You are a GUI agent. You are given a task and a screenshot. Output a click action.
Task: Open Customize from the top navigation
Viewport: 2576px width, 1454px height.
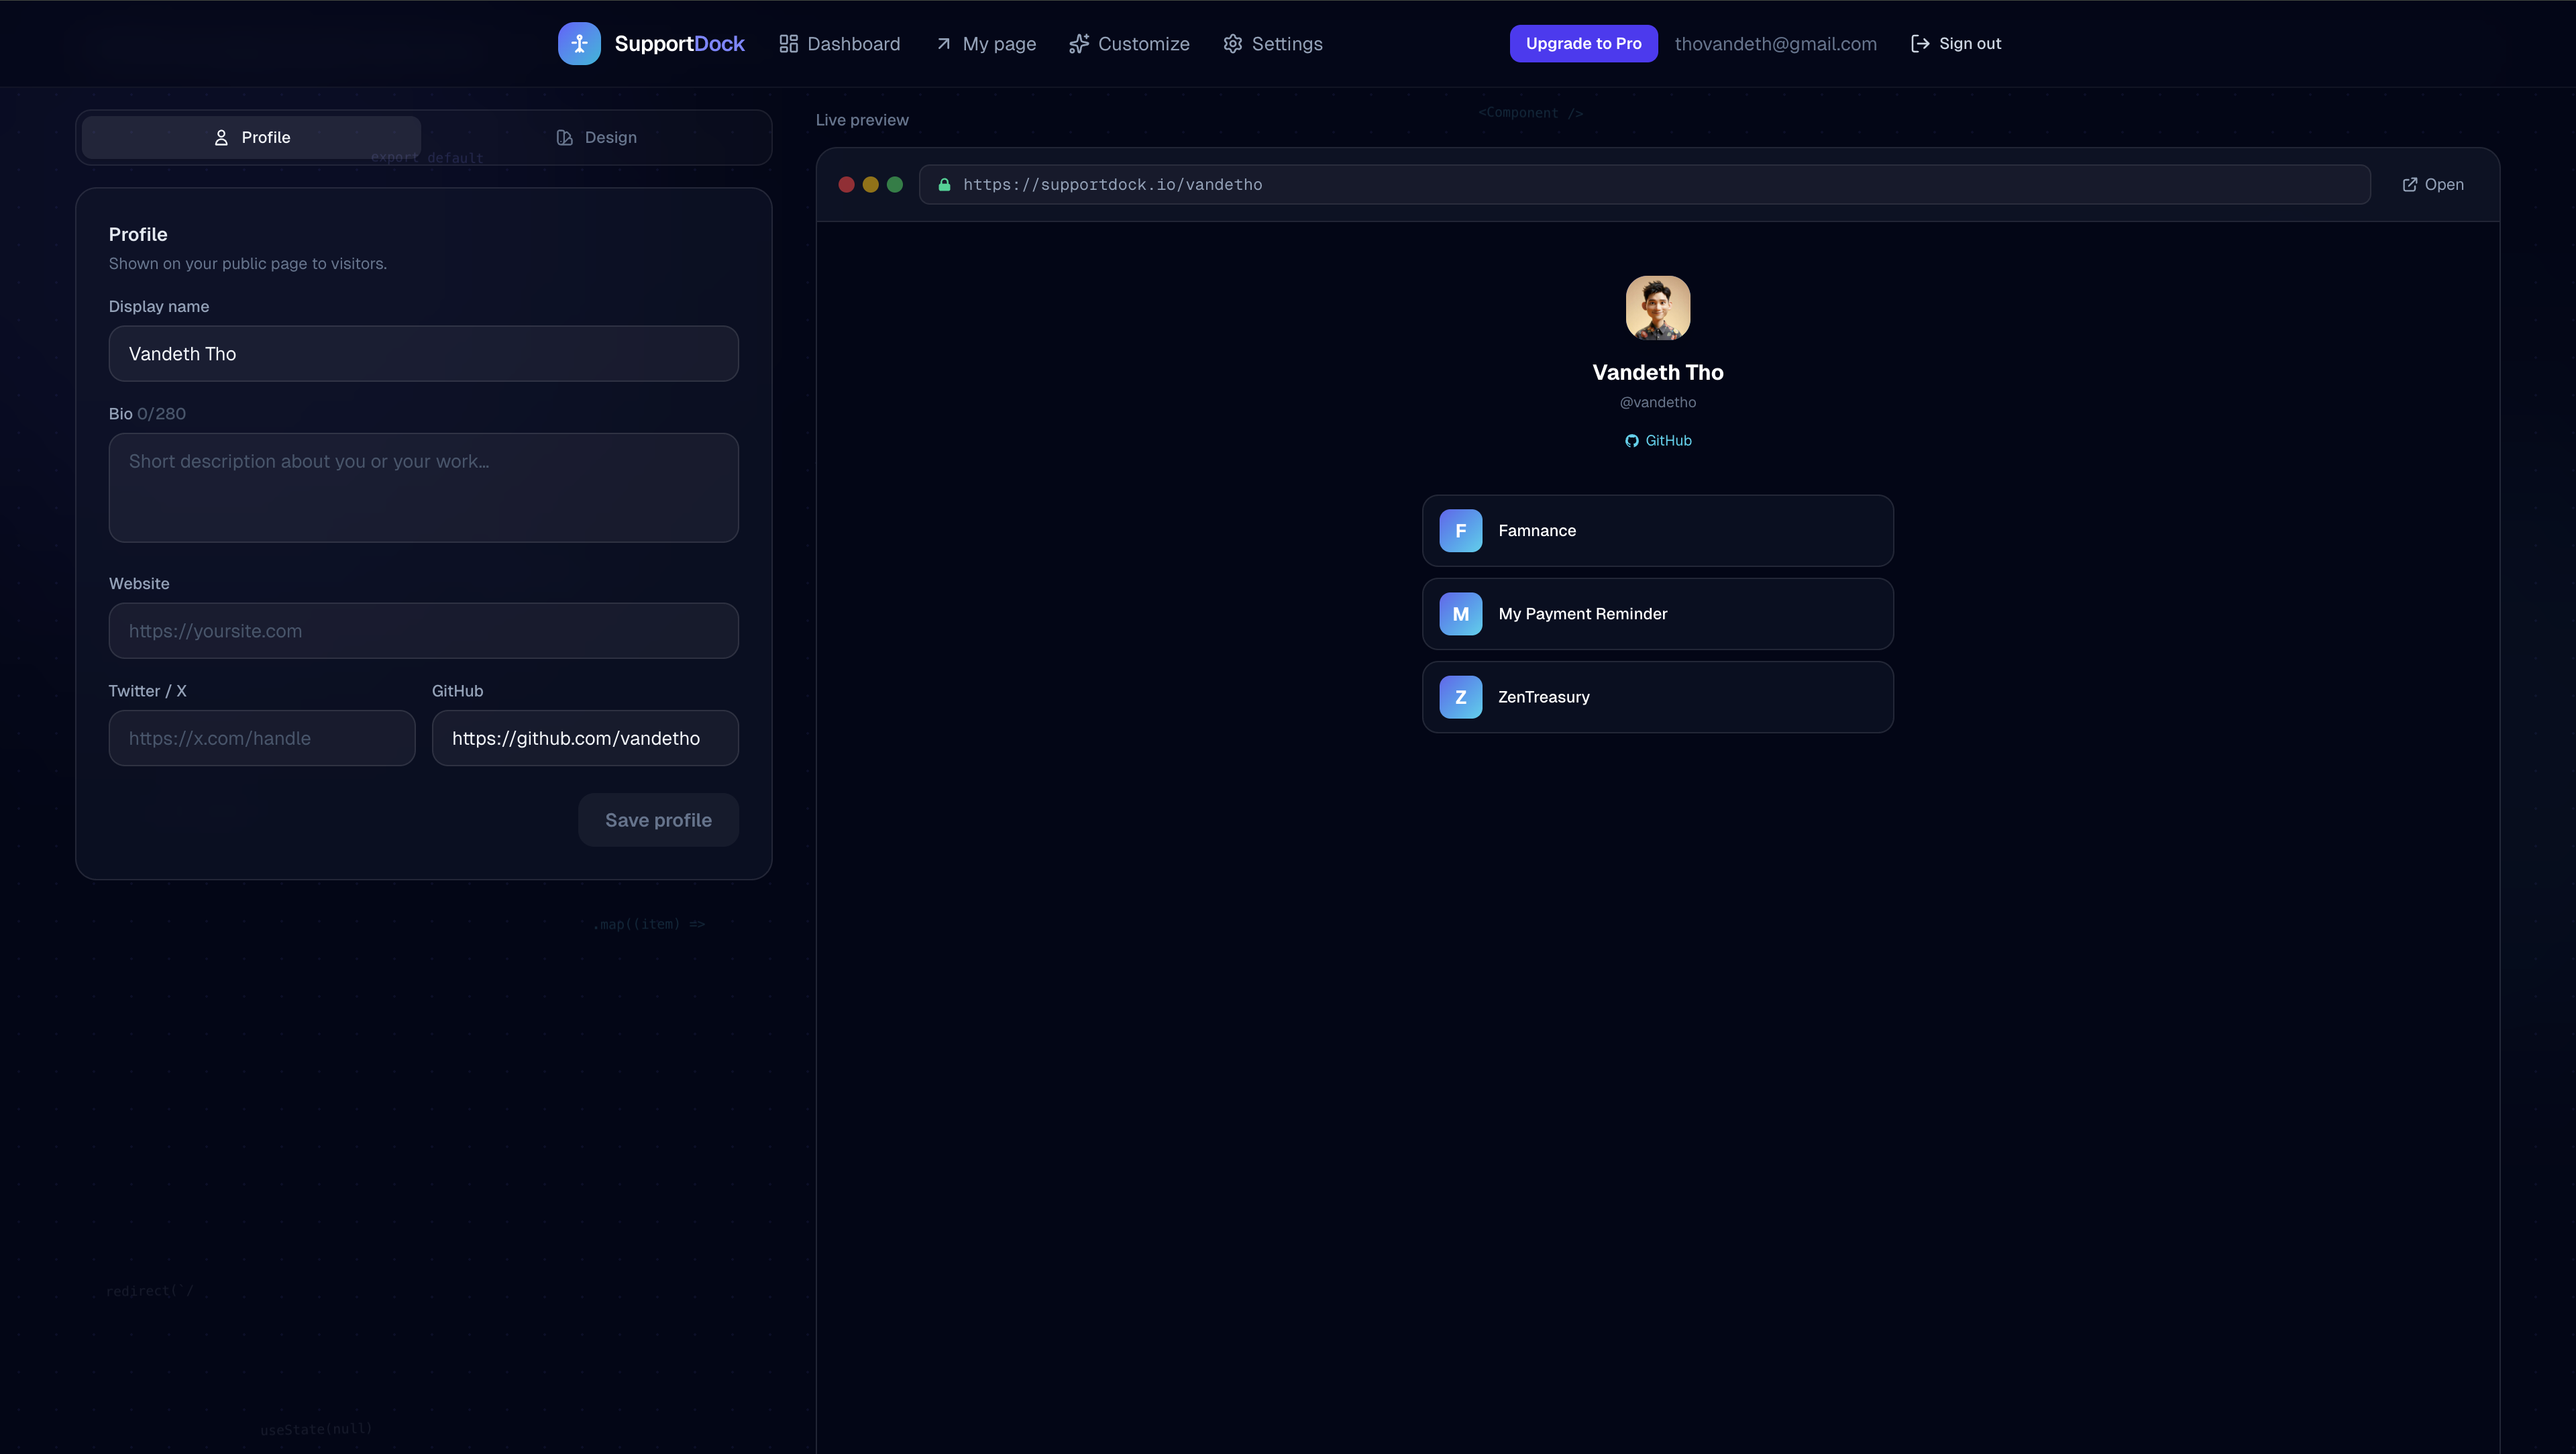[x=1129, y=44]
